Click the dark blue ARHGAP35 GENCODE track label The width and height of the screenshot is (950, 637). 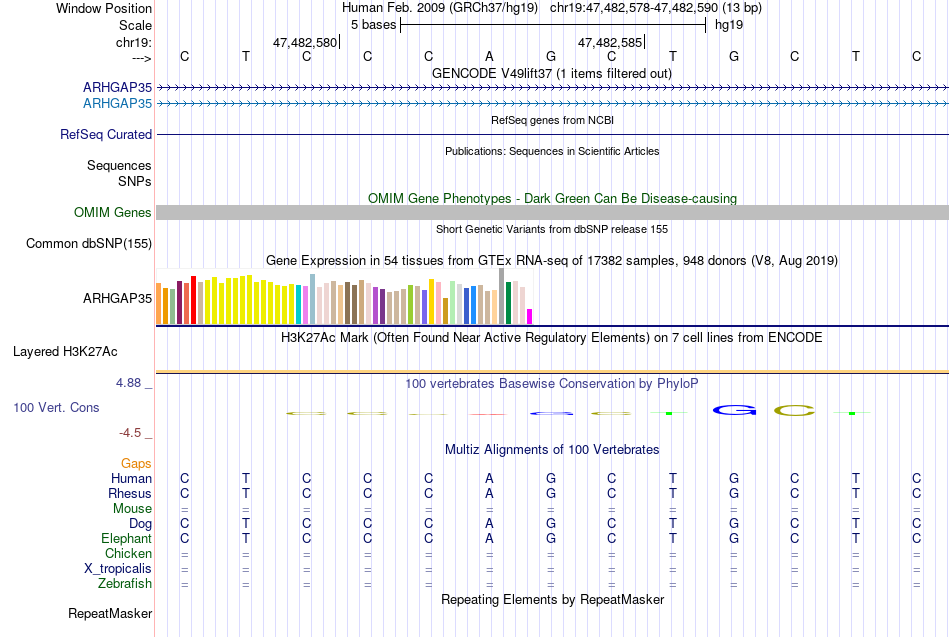118,87
